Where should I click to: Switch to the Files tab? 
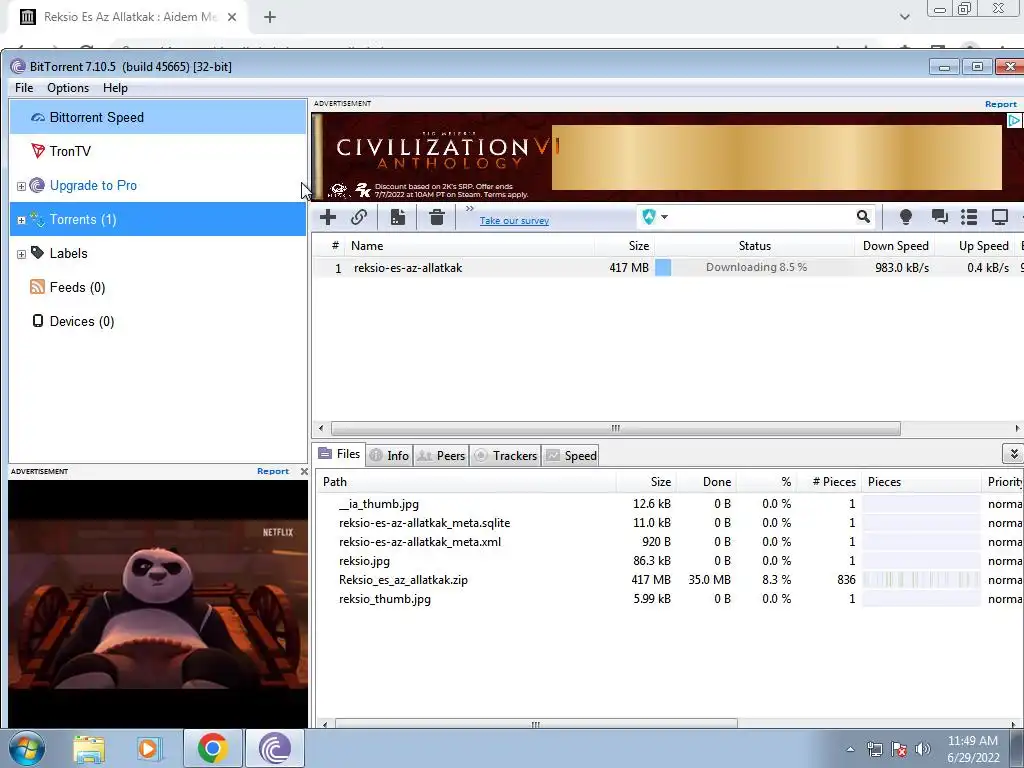pyautogui.click(x=339, y=455)
